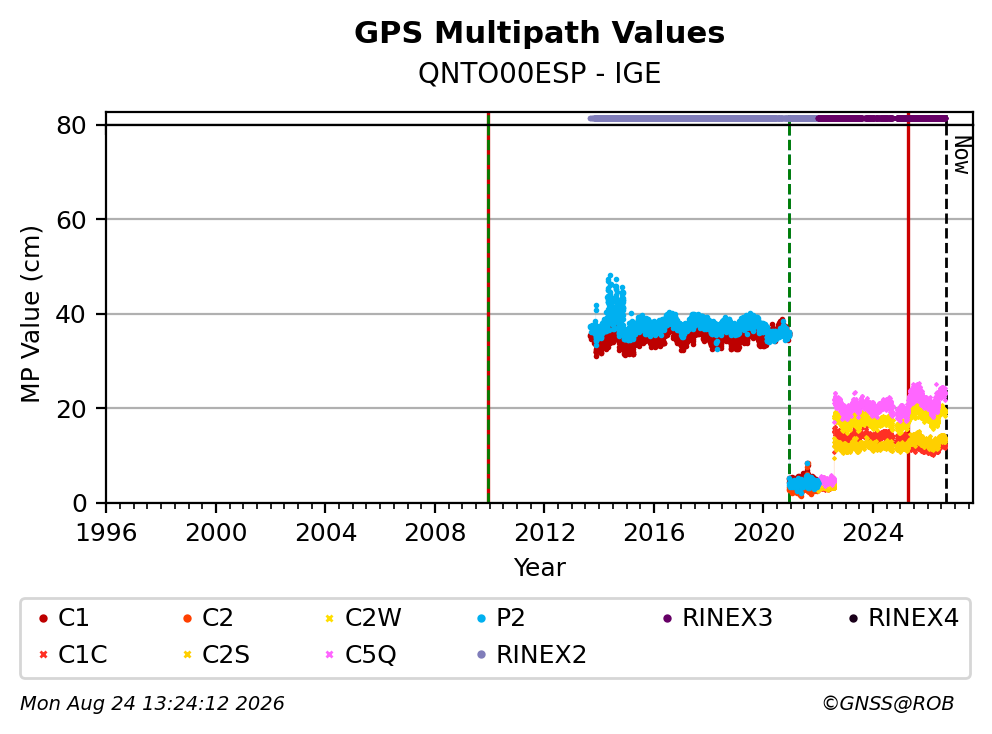Select the C2S legend entry
Screen dimensions: 992x734
coord(216,655)
